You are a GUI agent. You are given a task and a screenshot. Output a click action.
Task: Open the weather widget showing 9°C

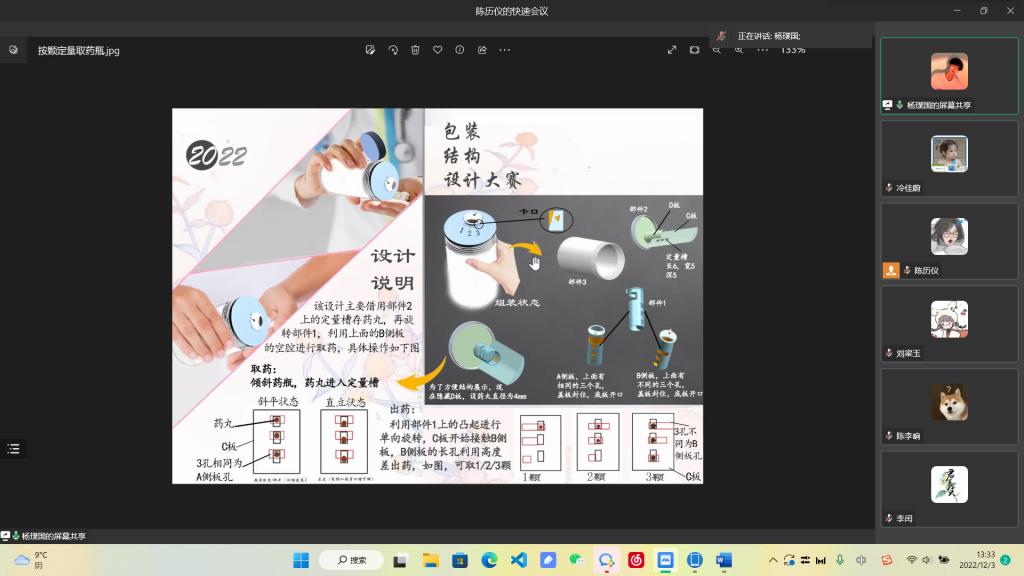[x=30, y=560]
